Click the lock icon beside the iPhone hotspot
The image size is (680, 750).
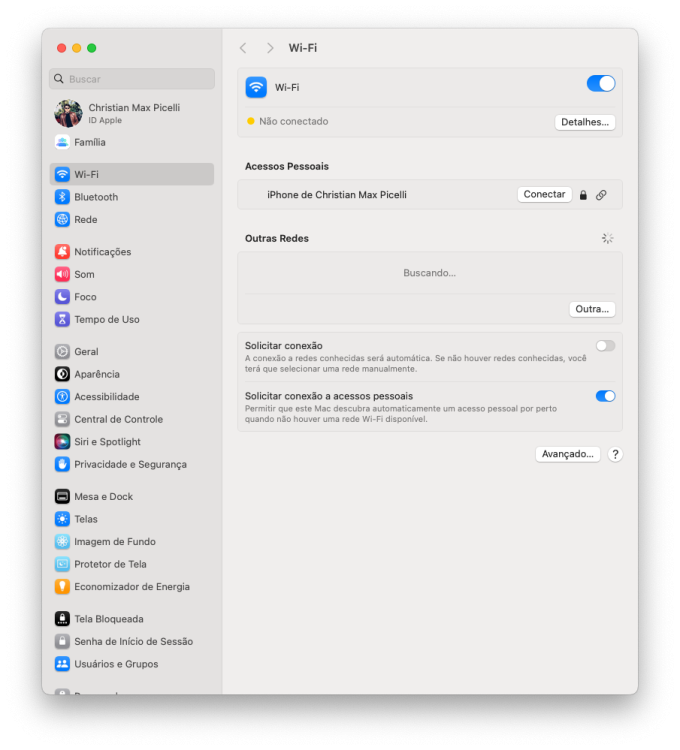pyautogui.click(x=583, y=195)
